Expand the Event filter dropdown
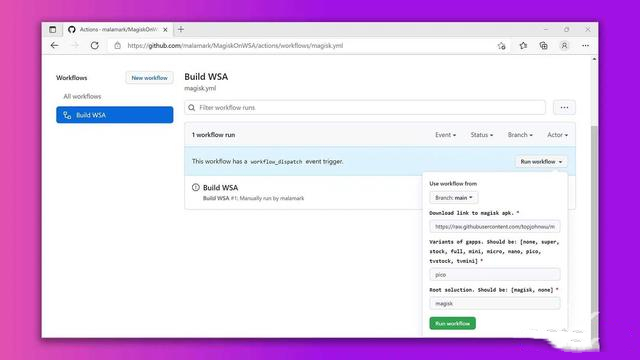Screen dimensions: 640x360 pos(445,135)
